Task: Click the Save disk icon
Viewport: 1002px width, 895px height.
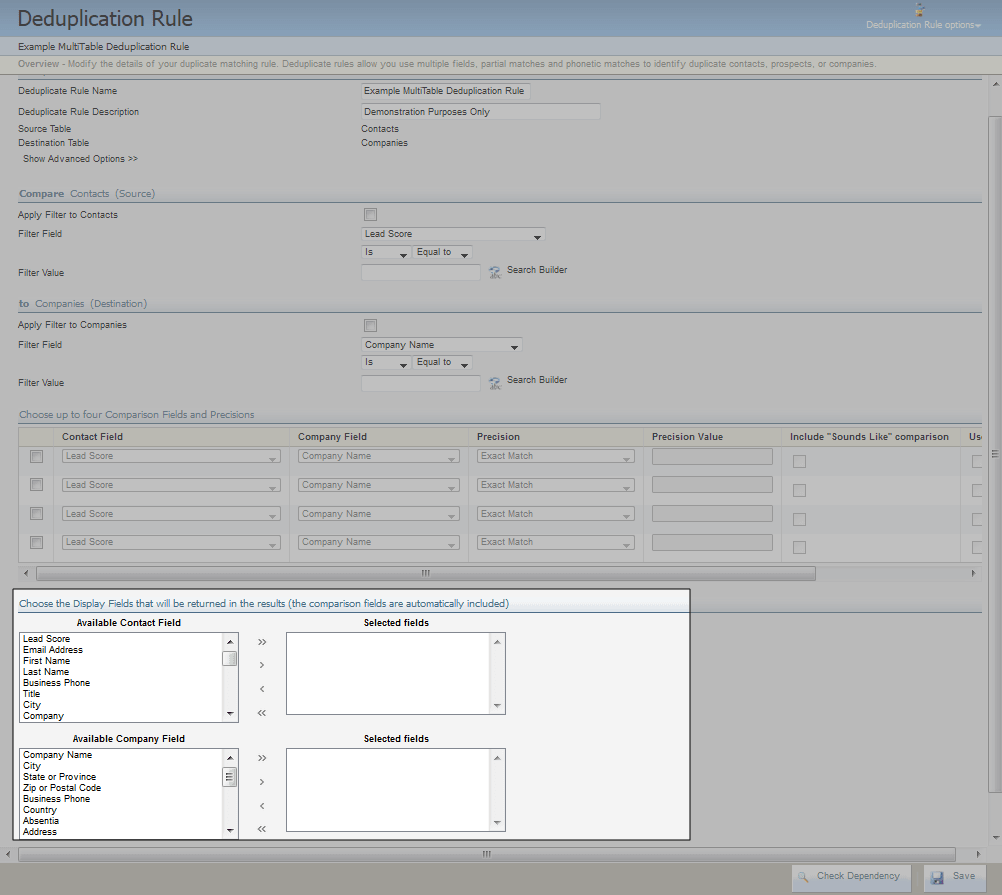Action: [x=937, y=878]
